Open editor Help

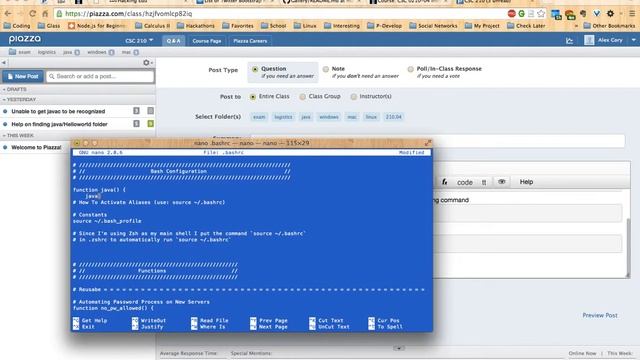coord(526,182)
